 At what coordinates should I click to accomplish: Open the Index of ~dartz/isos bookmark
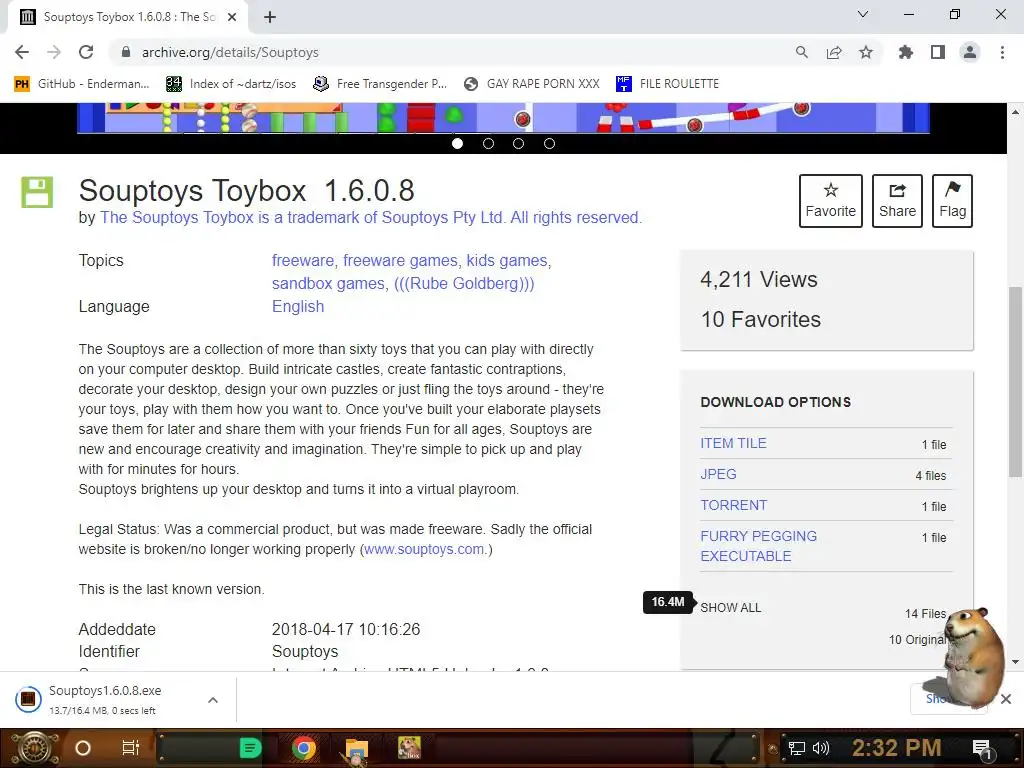[231, 84]
